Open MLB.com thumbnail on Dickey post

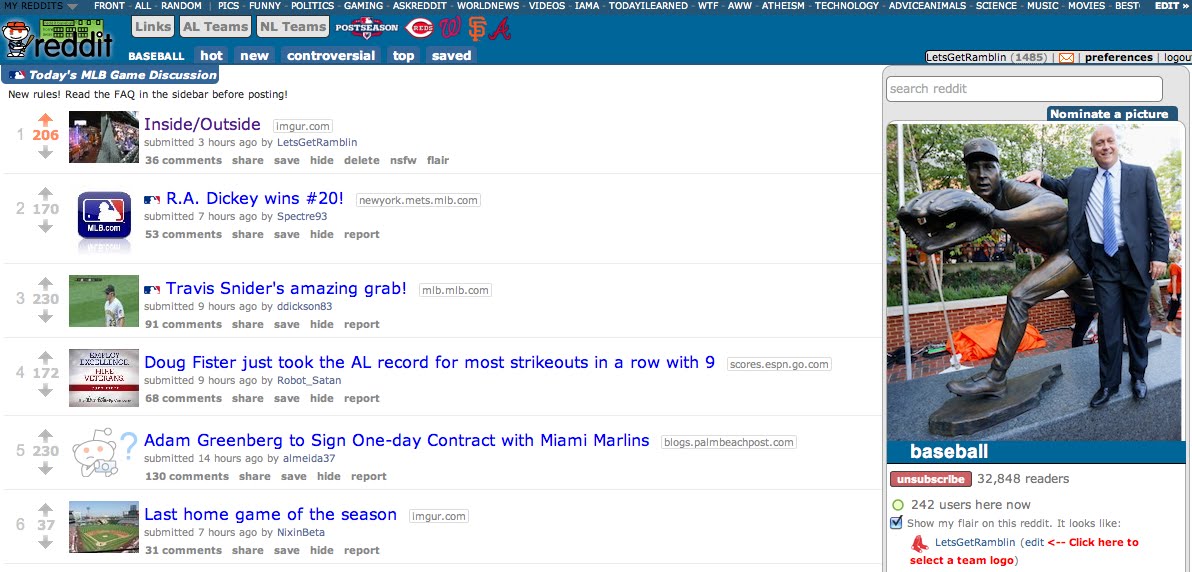coord(104,220)
